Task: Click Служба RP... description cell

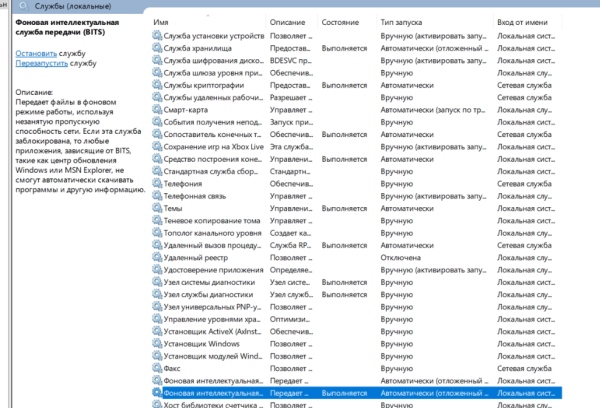Action: point(290,245)
